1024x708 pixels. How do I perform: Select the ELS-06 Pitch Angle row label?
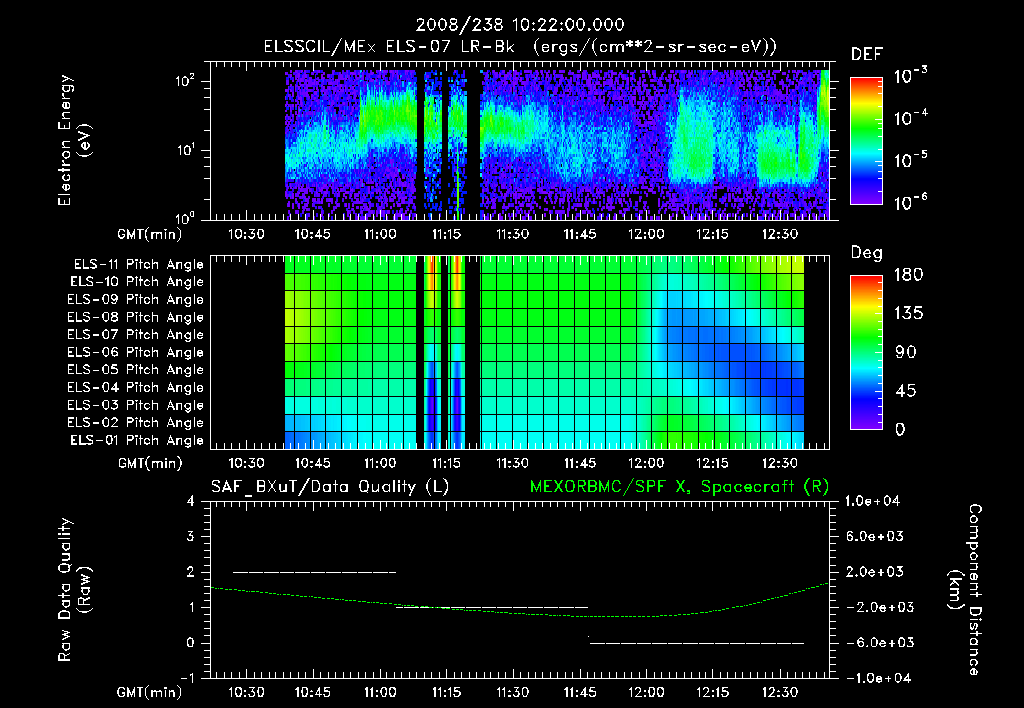click(135, 352)
